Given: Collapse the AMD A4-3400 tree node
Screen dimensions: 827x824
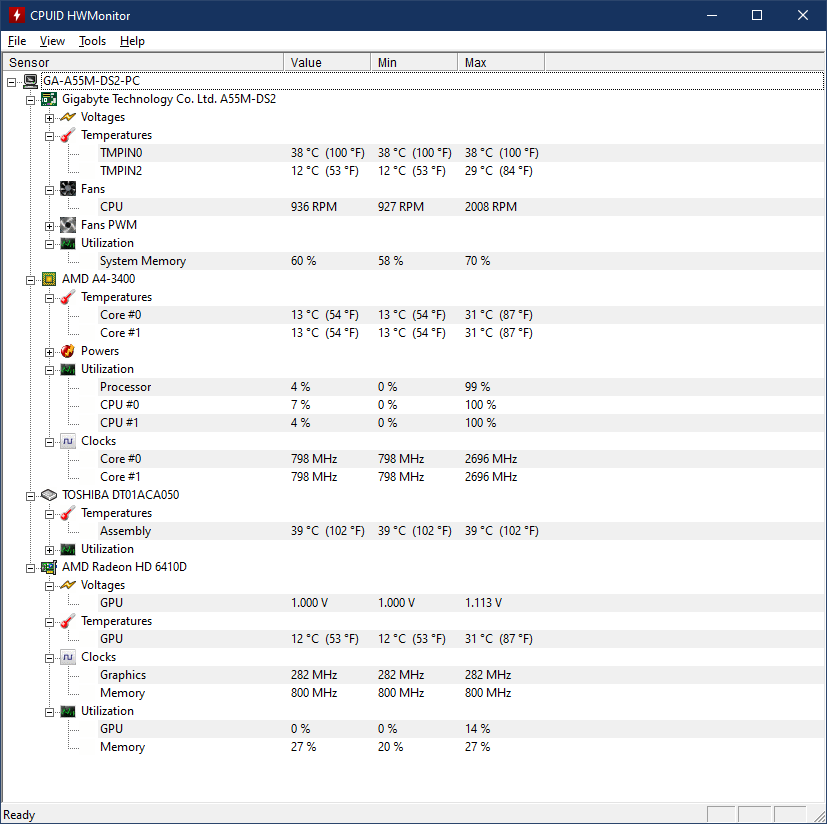Looking at the screenshot, I should pyautogui.click(x=31, y=280).
